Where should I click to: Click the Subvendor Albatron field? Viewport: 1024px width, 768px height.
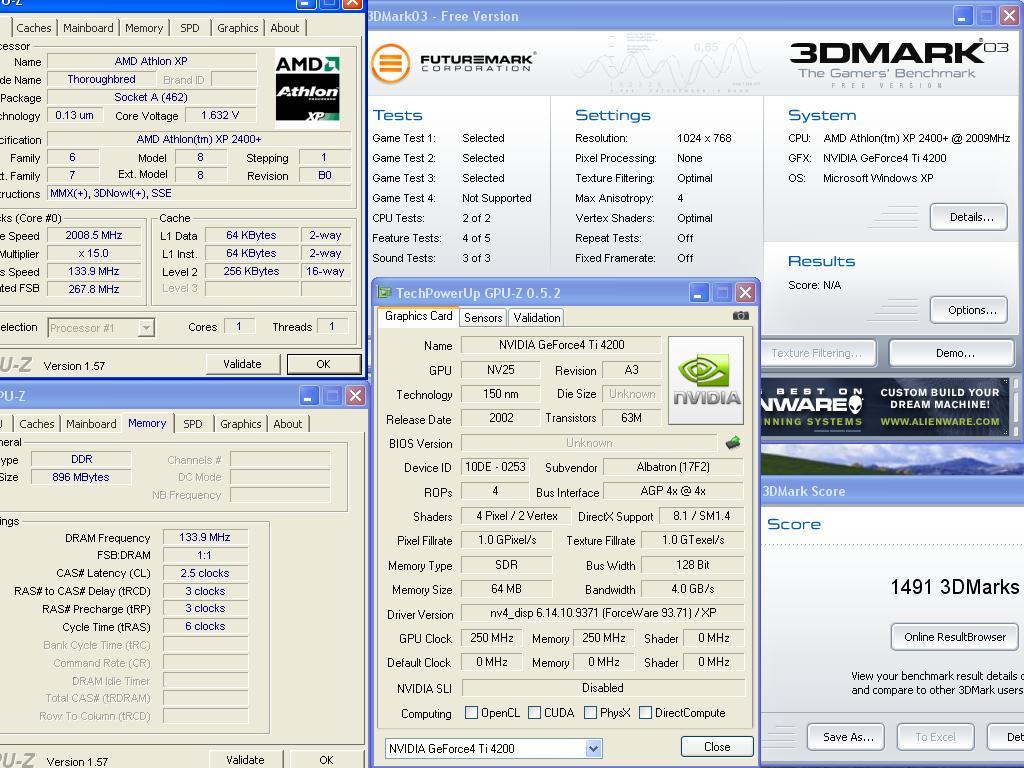(x=673, y=467)
